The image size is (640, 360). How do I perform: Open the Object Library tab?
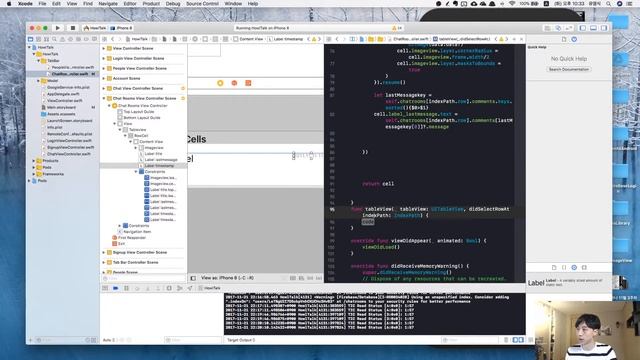574,267
